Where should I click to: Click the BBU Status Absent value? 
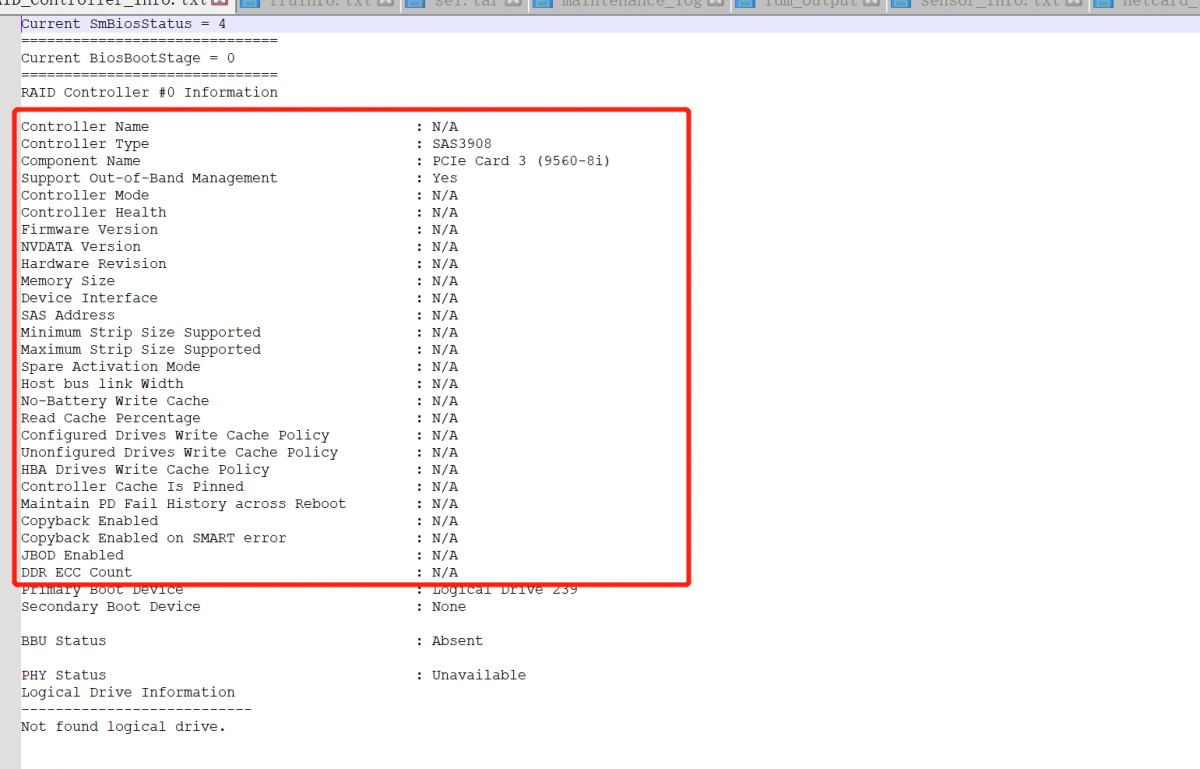(x=457, y=641)
